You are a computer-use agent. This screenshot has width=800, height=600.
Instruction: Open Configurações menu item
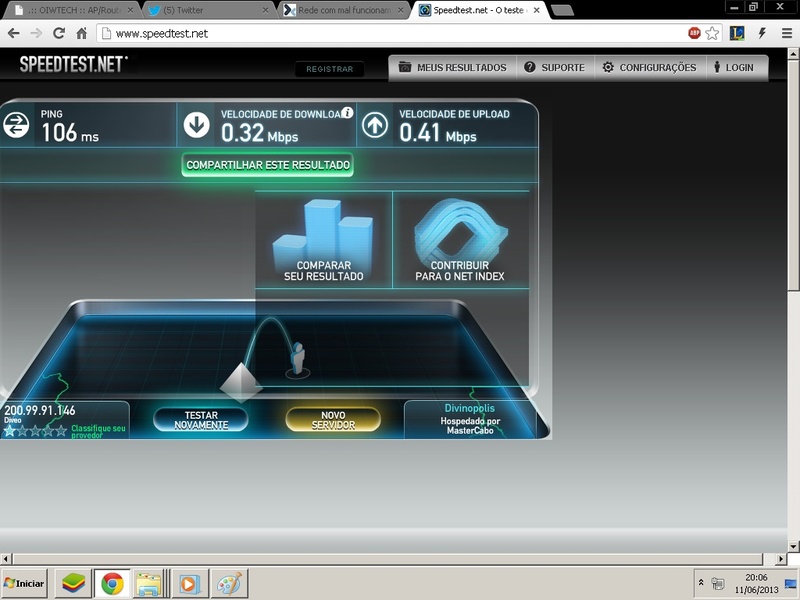click(650, 67)
